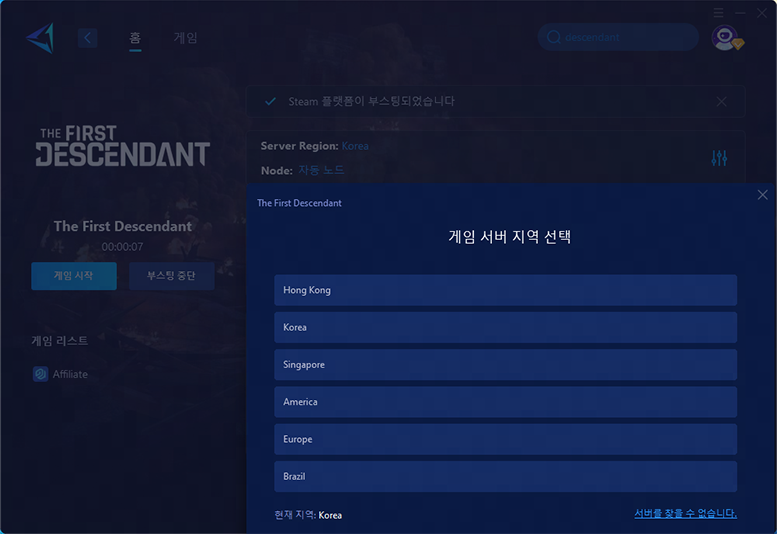Select the Brazil server region
The width and height of the screenshot is (777, 534).
coord(505,477)
